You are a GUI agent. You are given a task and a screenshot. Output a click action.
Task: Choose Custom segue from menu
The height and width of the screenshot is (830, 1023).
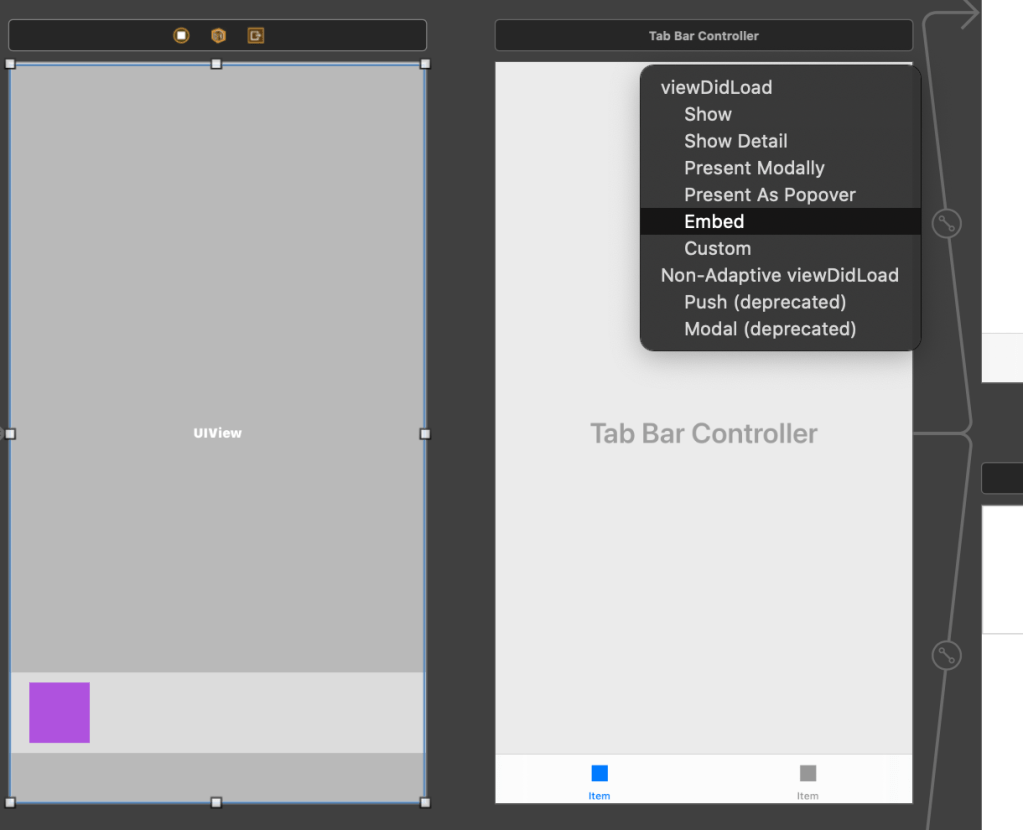pyautogui.click(x=717, y=248)
